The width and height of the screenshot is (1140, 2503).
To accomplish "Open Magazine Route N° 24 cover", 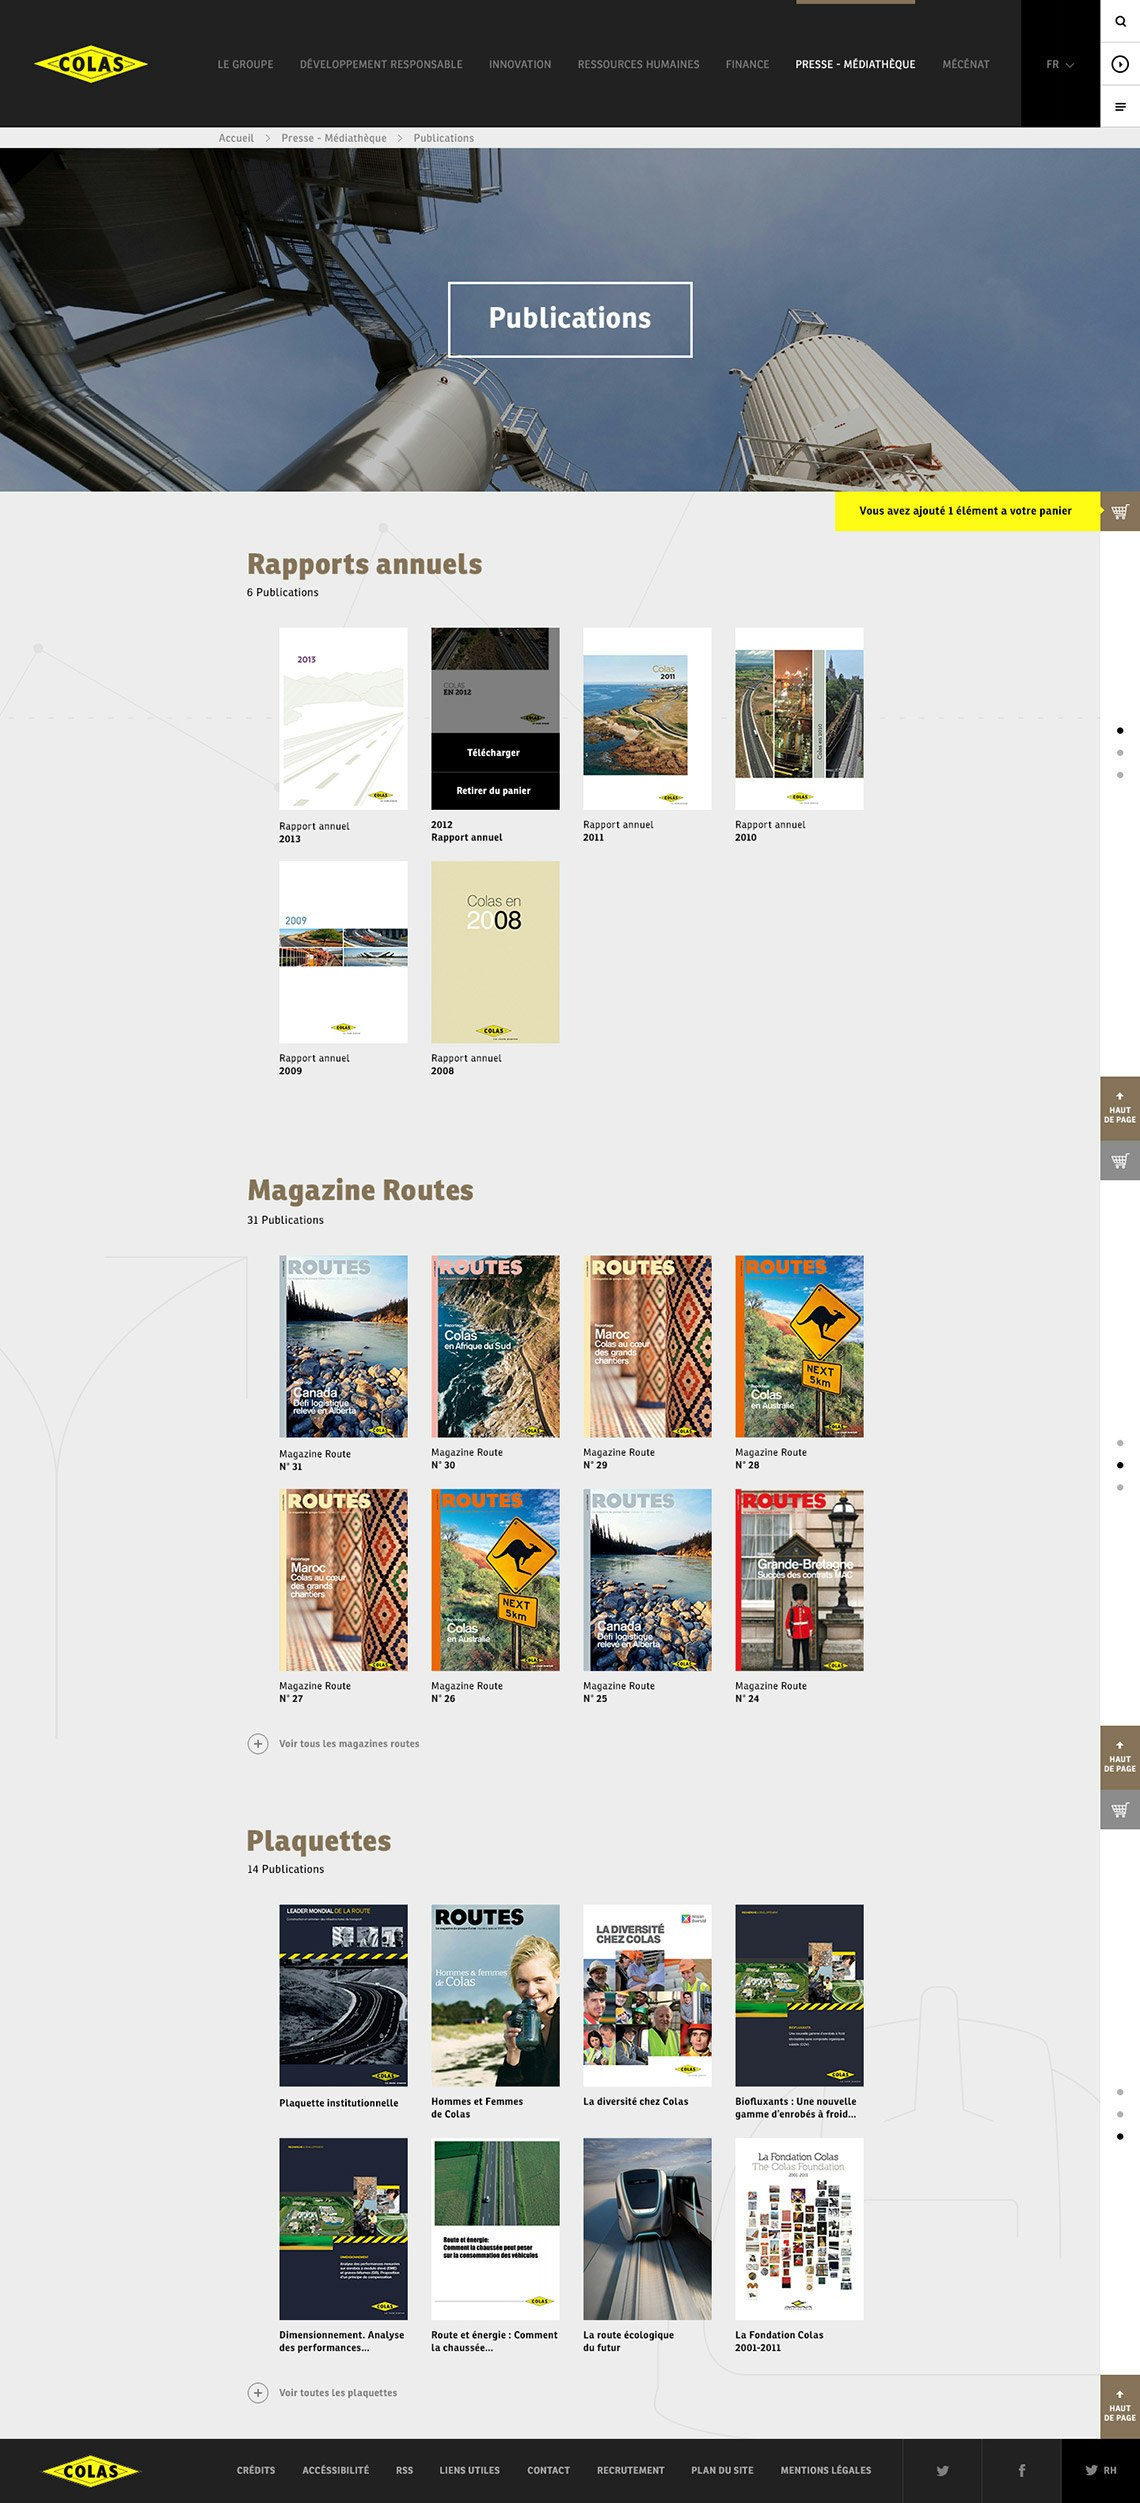I will 799,1580.
